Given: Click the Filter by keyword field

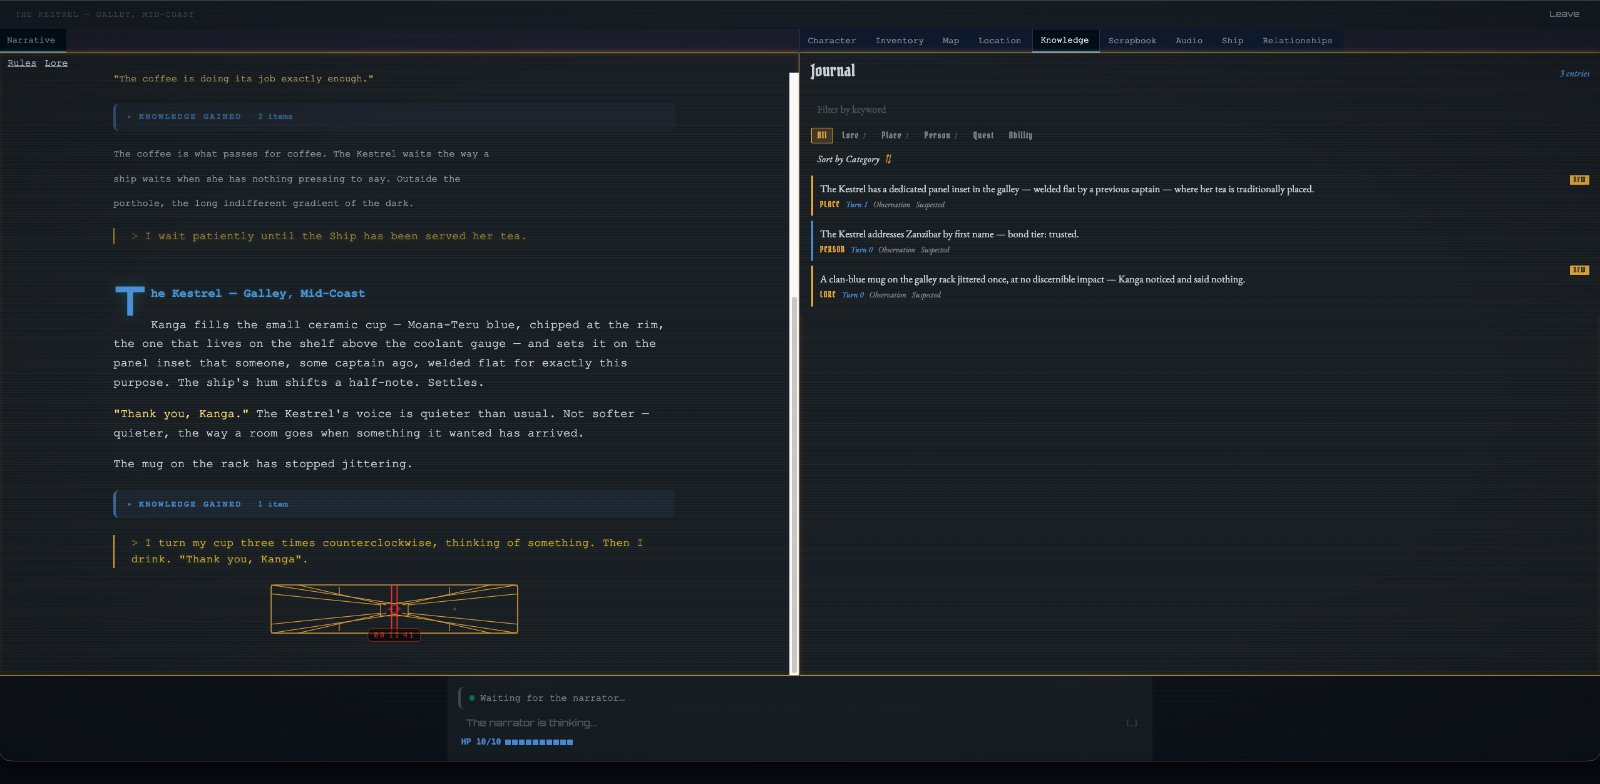Looking at the screenshot, I should coord(1200,110).
